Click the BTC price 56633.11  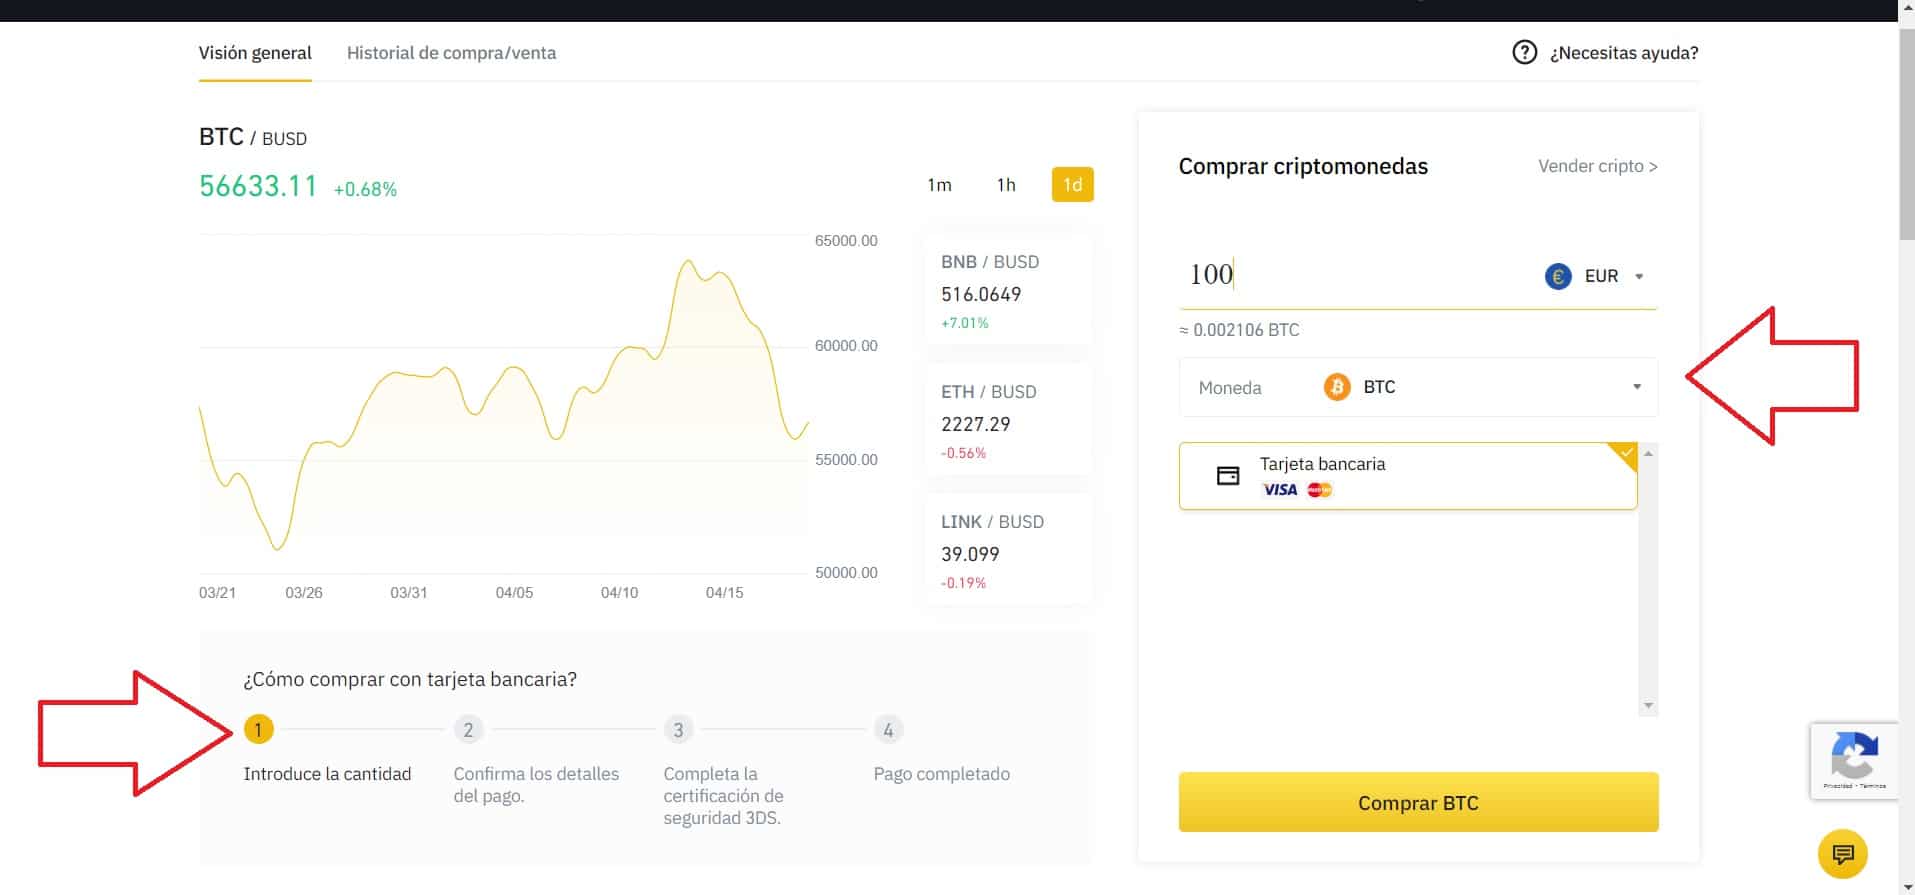(x=258, y=186)
